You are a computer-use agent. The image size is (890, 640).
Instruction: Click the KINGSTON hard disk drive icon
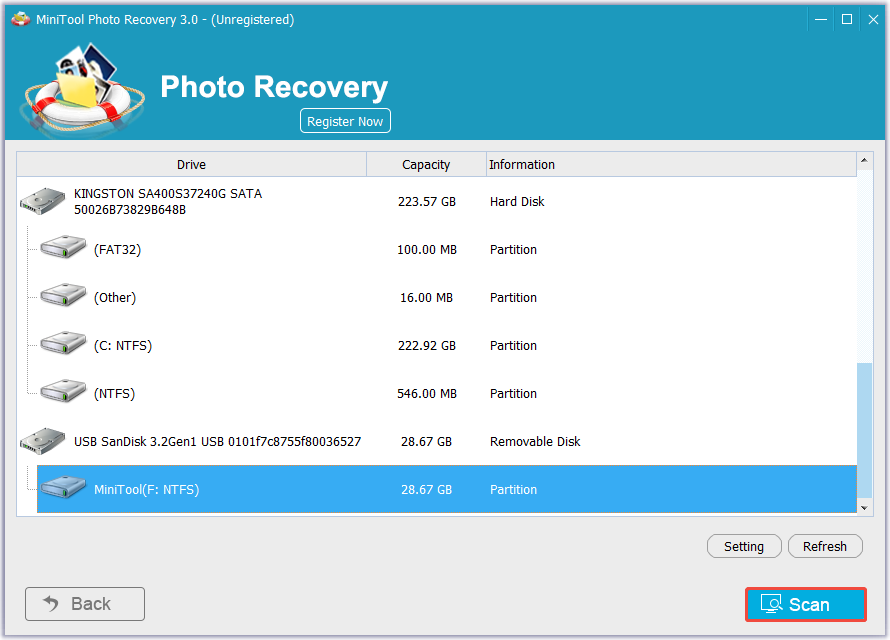tap(41, 200)
